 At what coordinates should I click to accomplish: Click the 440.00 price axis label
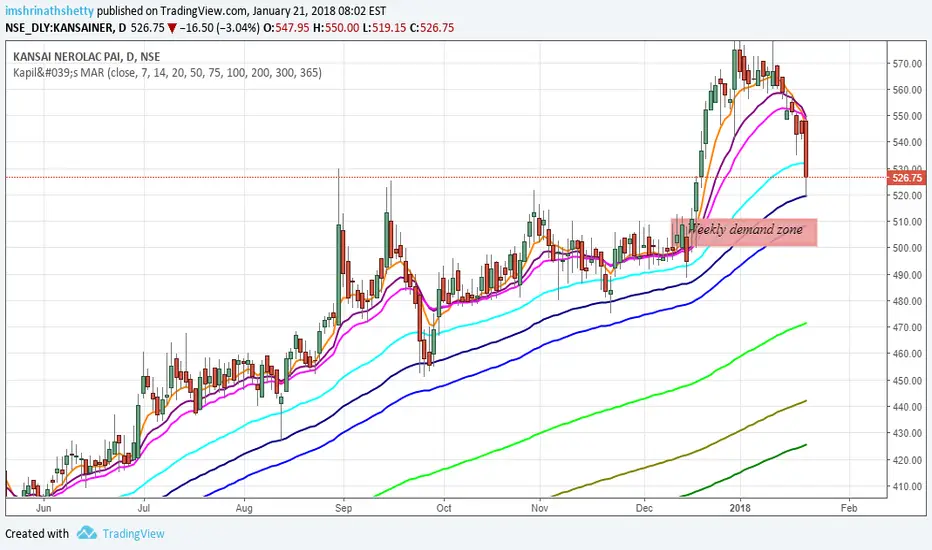tap(907, 407)
